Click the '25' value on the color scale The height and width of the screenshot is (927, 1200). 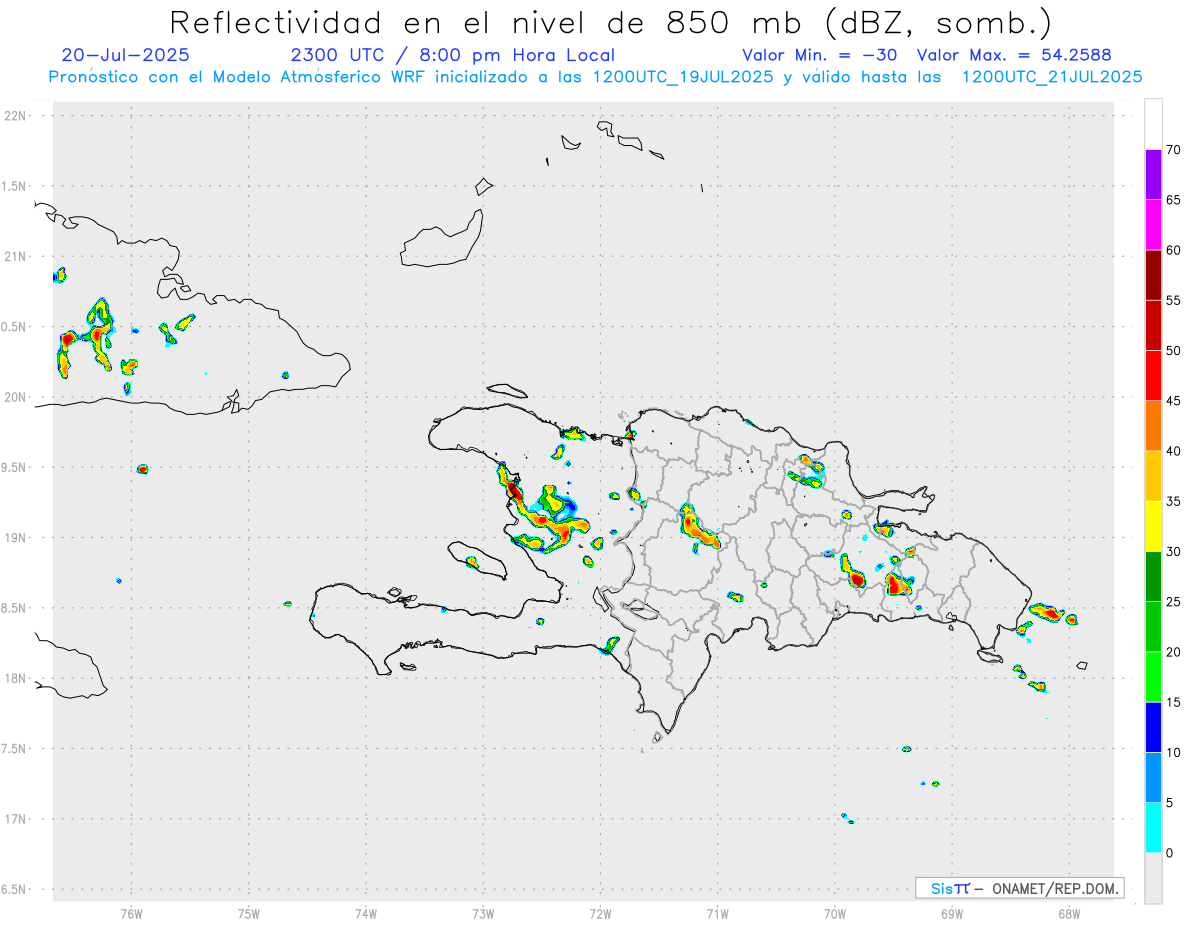[1173, 602]
